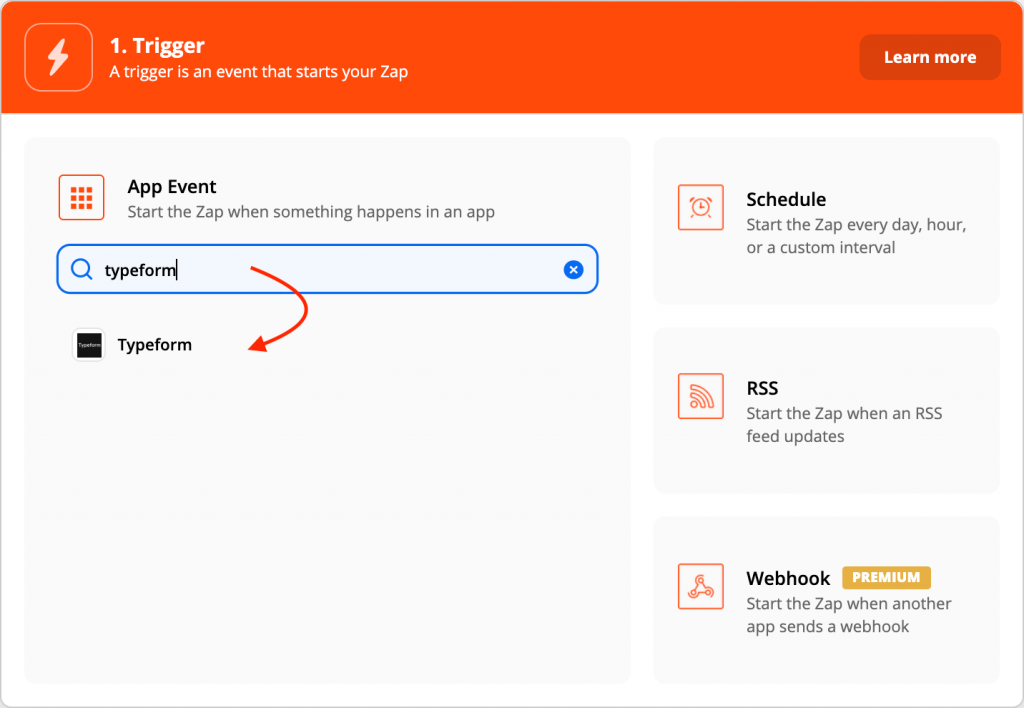This screenshot has height=708, width=1024.
Task: Click the magnifier search icon
Action: (82, 269)
